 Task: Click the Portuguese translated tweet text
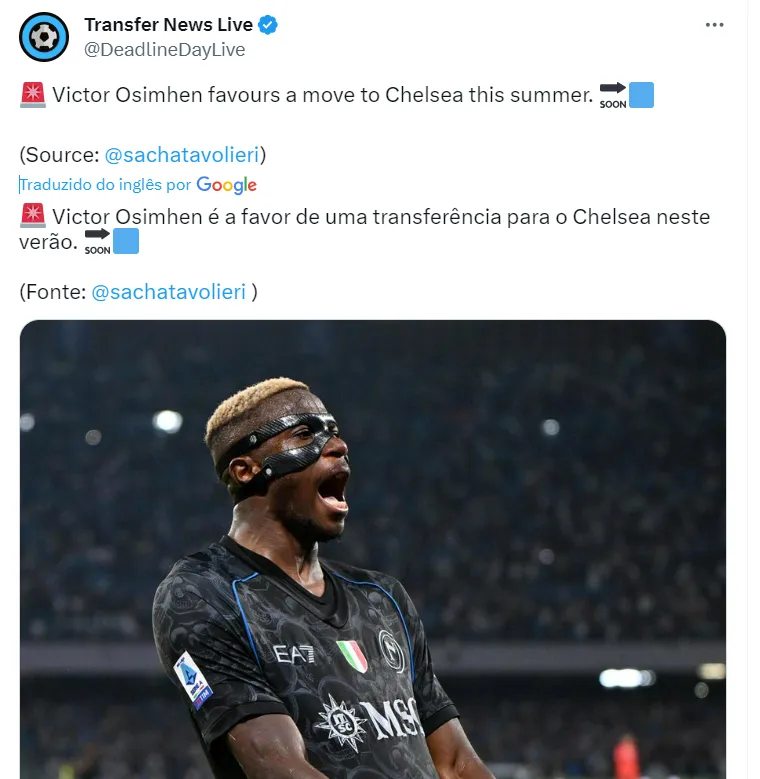pos(364,229)
